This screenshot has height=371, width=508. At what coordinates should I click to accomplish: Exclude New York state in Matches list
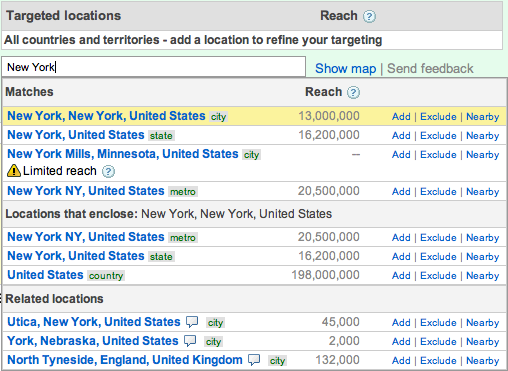(438, 135)
